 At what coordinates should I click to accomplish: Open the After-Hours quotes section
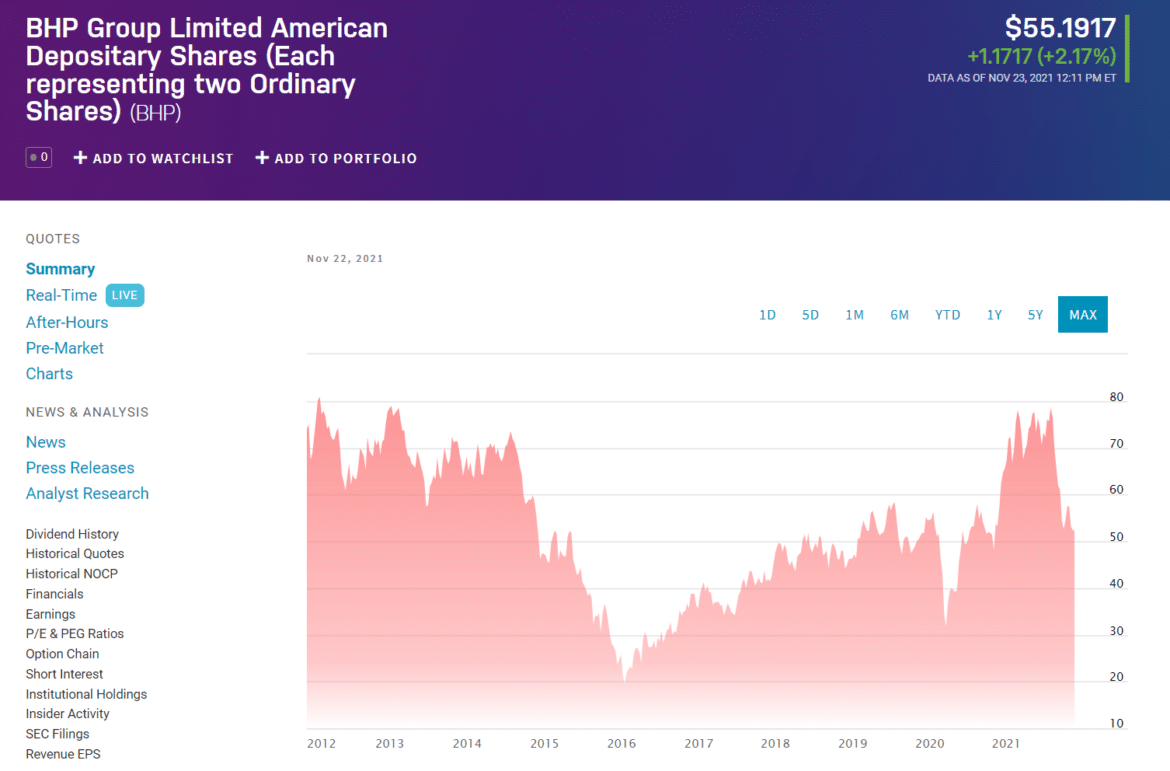67,322
